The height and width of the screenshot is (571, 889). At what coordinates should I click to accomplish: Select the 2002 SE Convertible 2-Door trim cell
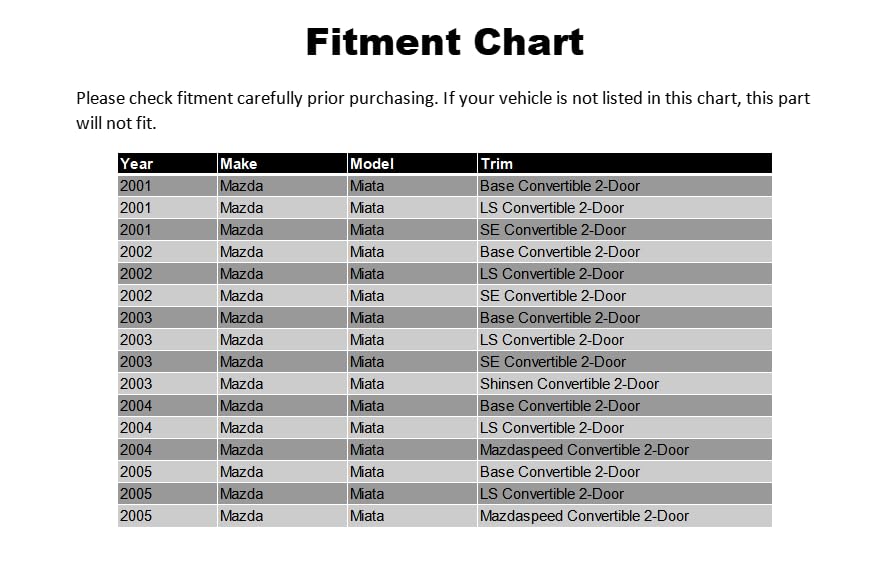coord(553,296)
